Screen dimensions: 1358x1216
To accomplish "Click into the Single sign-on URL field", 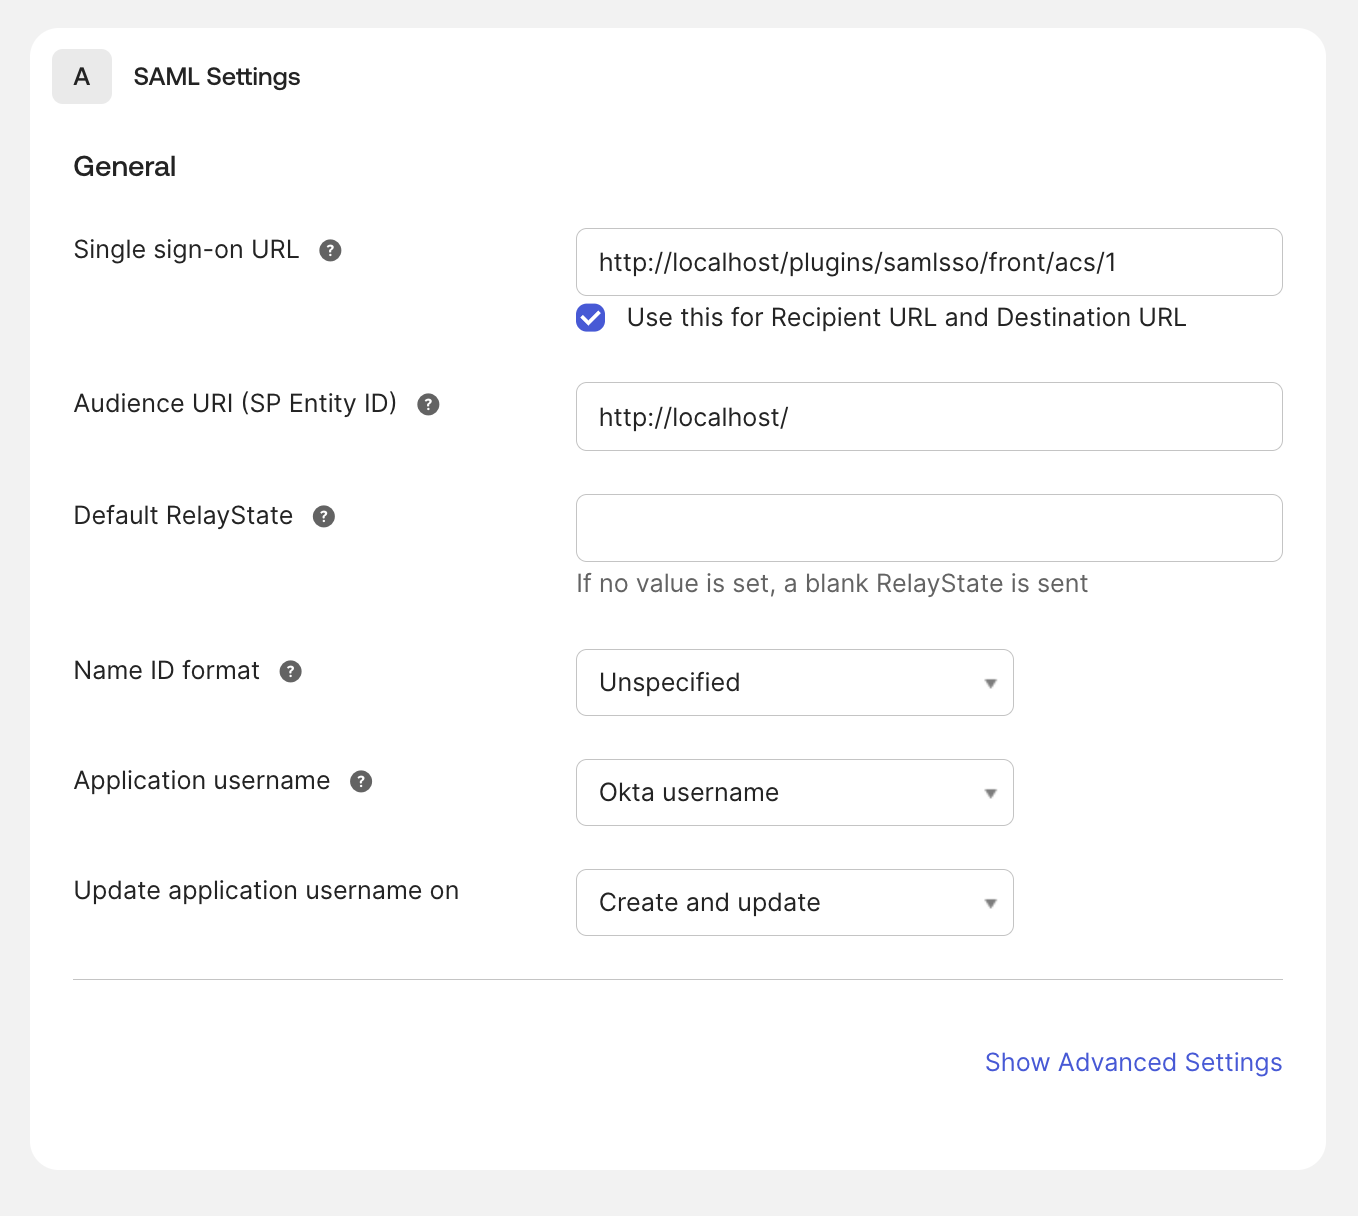I will [928, 263].
